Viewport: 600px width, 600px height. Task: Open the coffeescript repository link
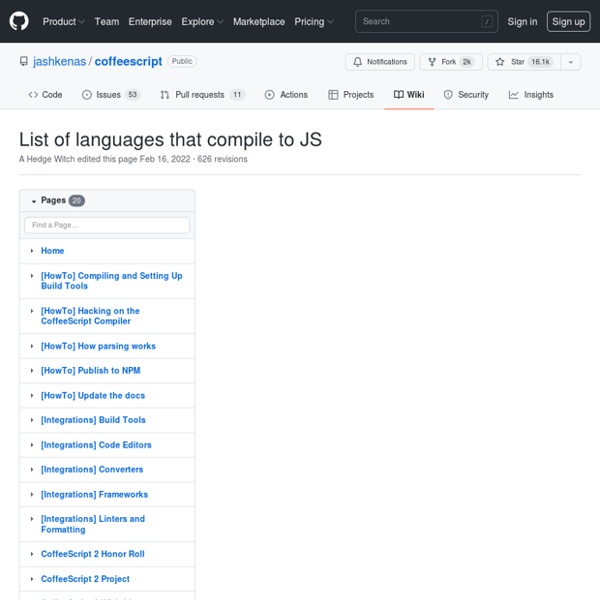128,61
